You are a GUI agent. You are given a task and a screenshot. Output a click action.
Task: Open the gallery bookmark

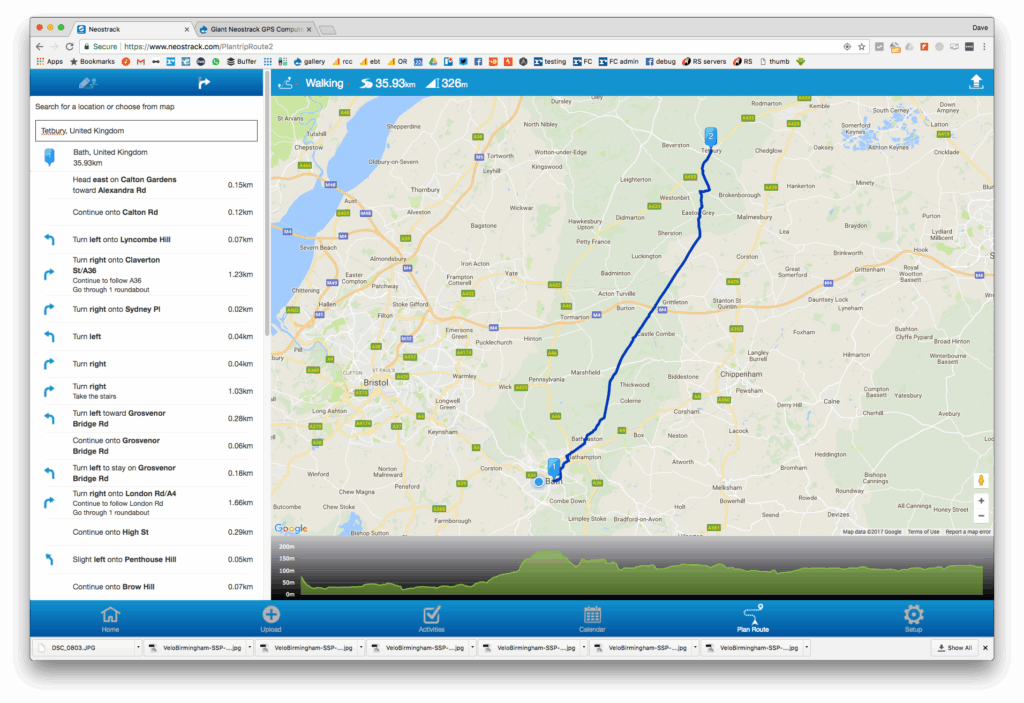click(310, 61)
